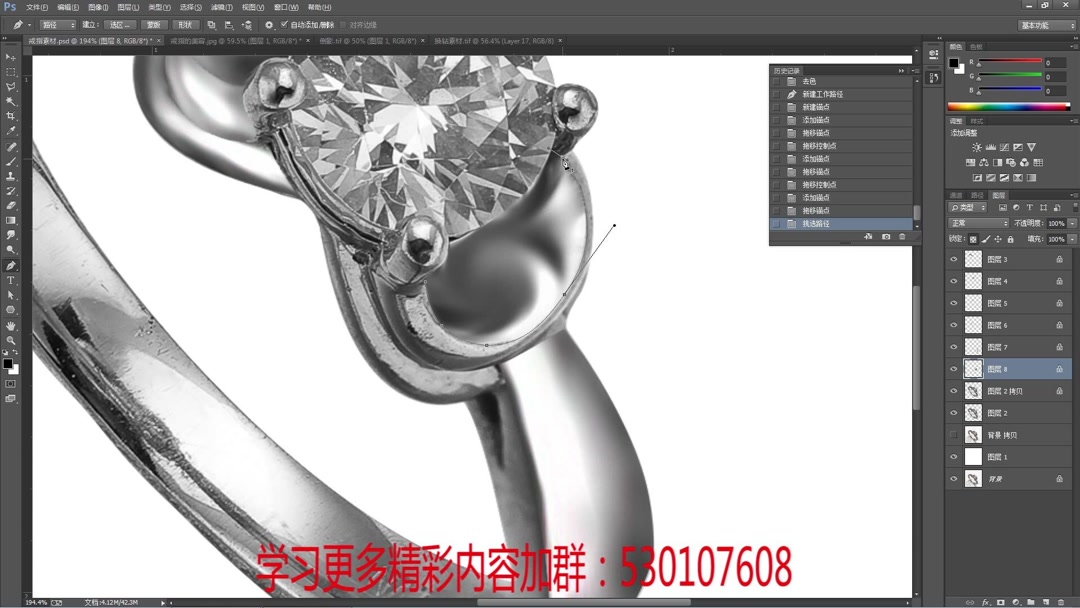Hide the 图层 3 layer visibility
Screen dimensions: 1080x608
pos(954,259)
